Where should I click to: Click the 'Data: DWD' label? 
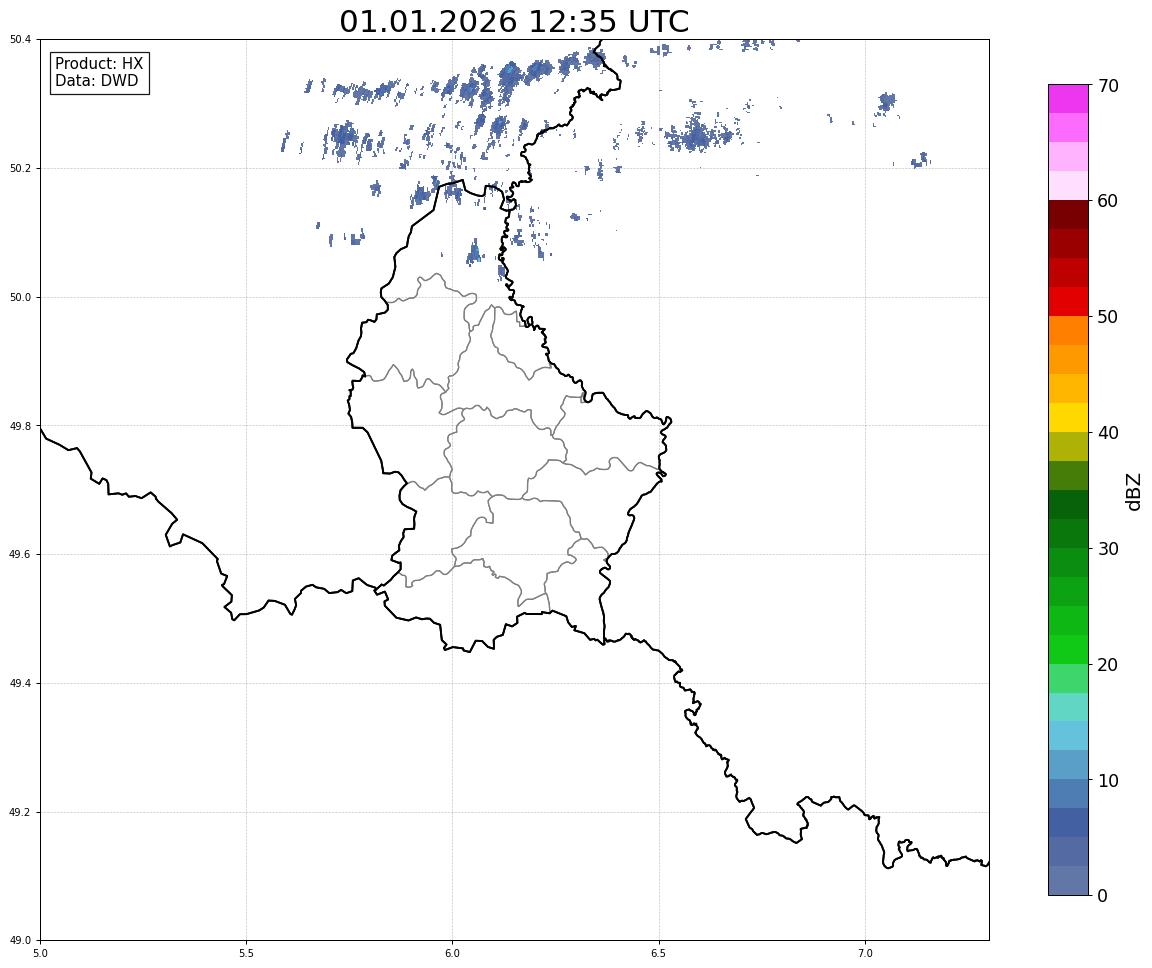[x=96, y=81]
